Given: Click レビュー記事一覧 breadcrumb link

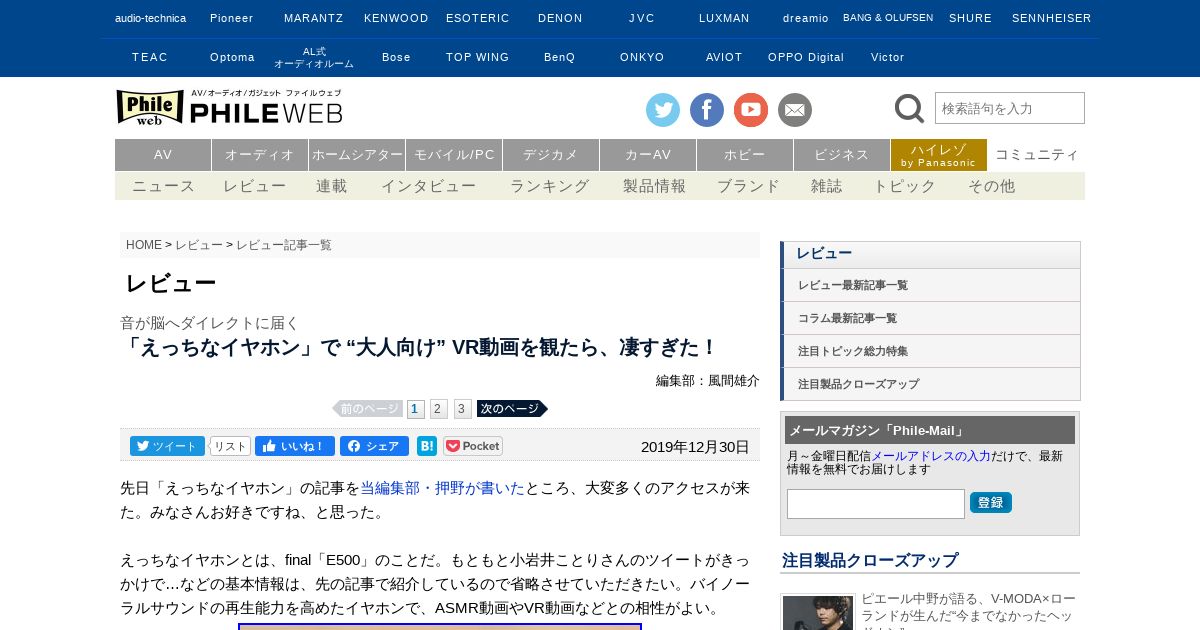Looking at the screenshot, I should [284, 245].
